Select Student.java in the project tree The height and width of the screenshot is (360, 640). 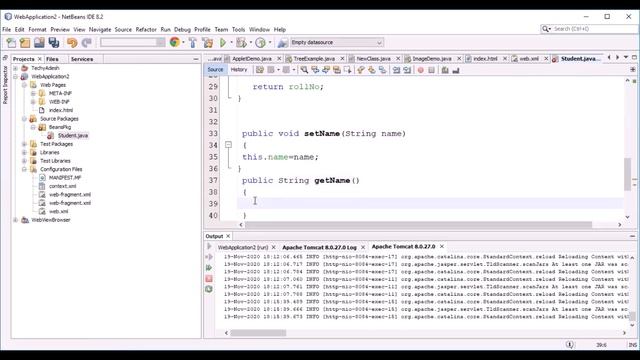73,136
